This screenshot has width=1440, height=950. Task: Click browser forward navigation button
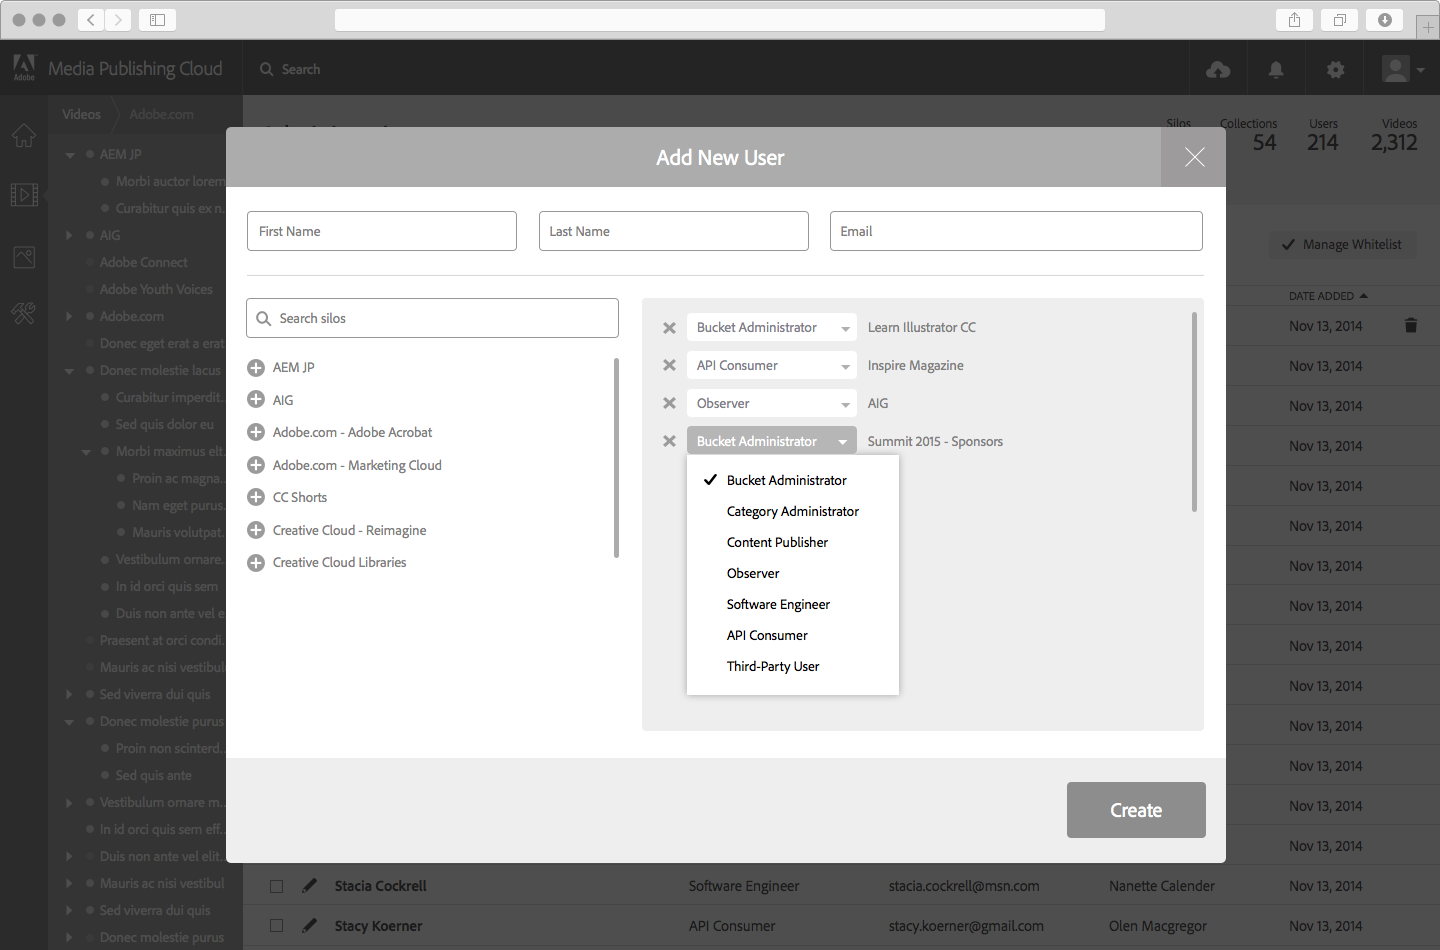click(x=118, y=19)
